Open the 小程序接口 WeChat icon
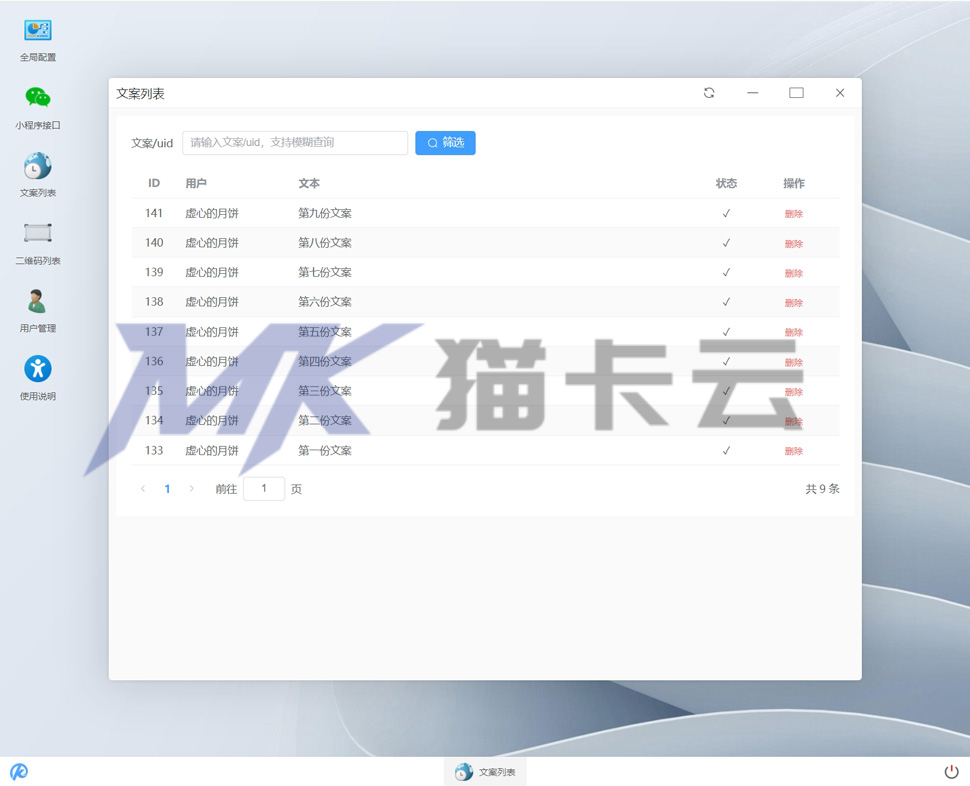The width and height of the screenshot is (970, 786). click(x=38, y=108)
